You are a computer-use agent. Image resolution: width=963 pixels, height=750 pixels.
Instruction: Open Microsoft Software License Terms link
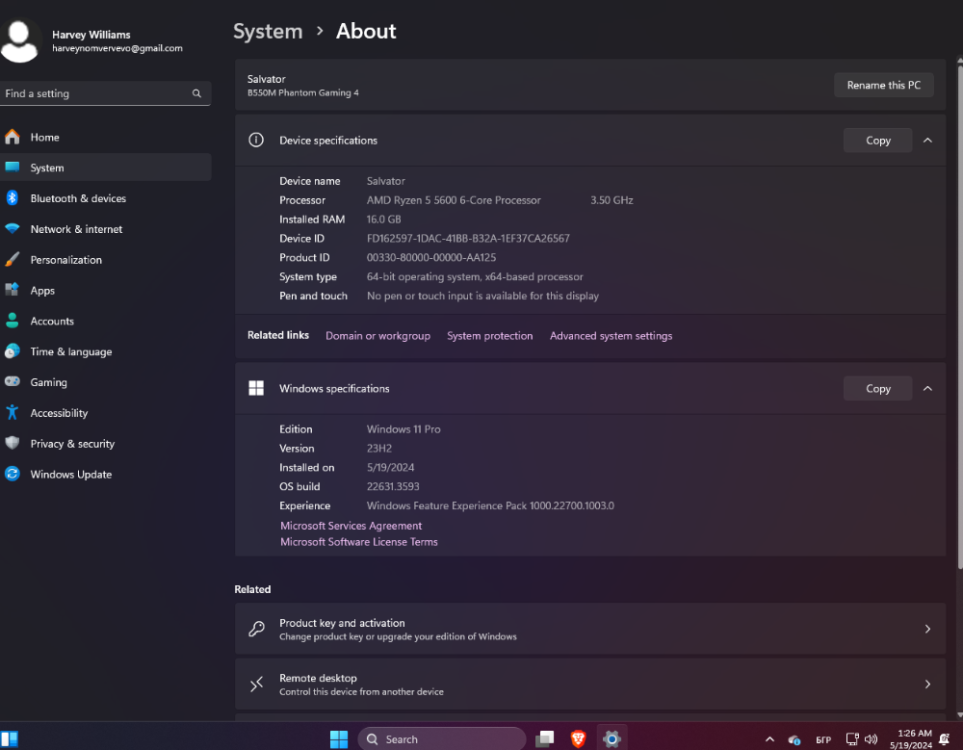click(x=359, y=542)
